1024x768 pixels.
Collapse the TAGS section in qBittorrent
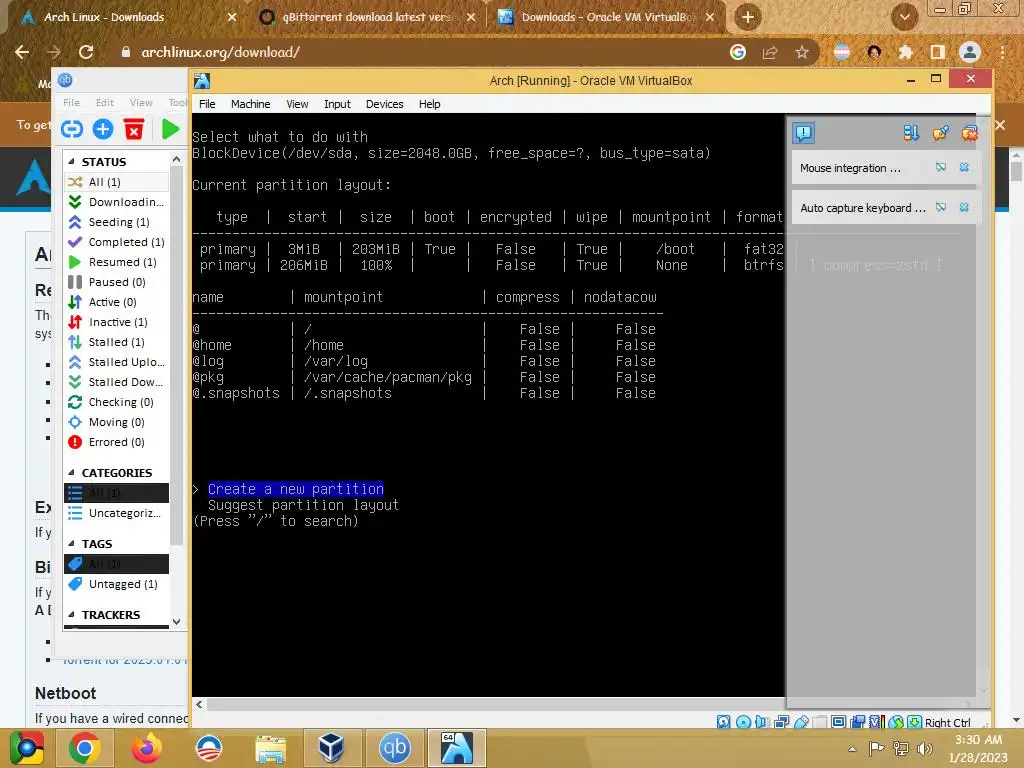click(x=71, y=543)
